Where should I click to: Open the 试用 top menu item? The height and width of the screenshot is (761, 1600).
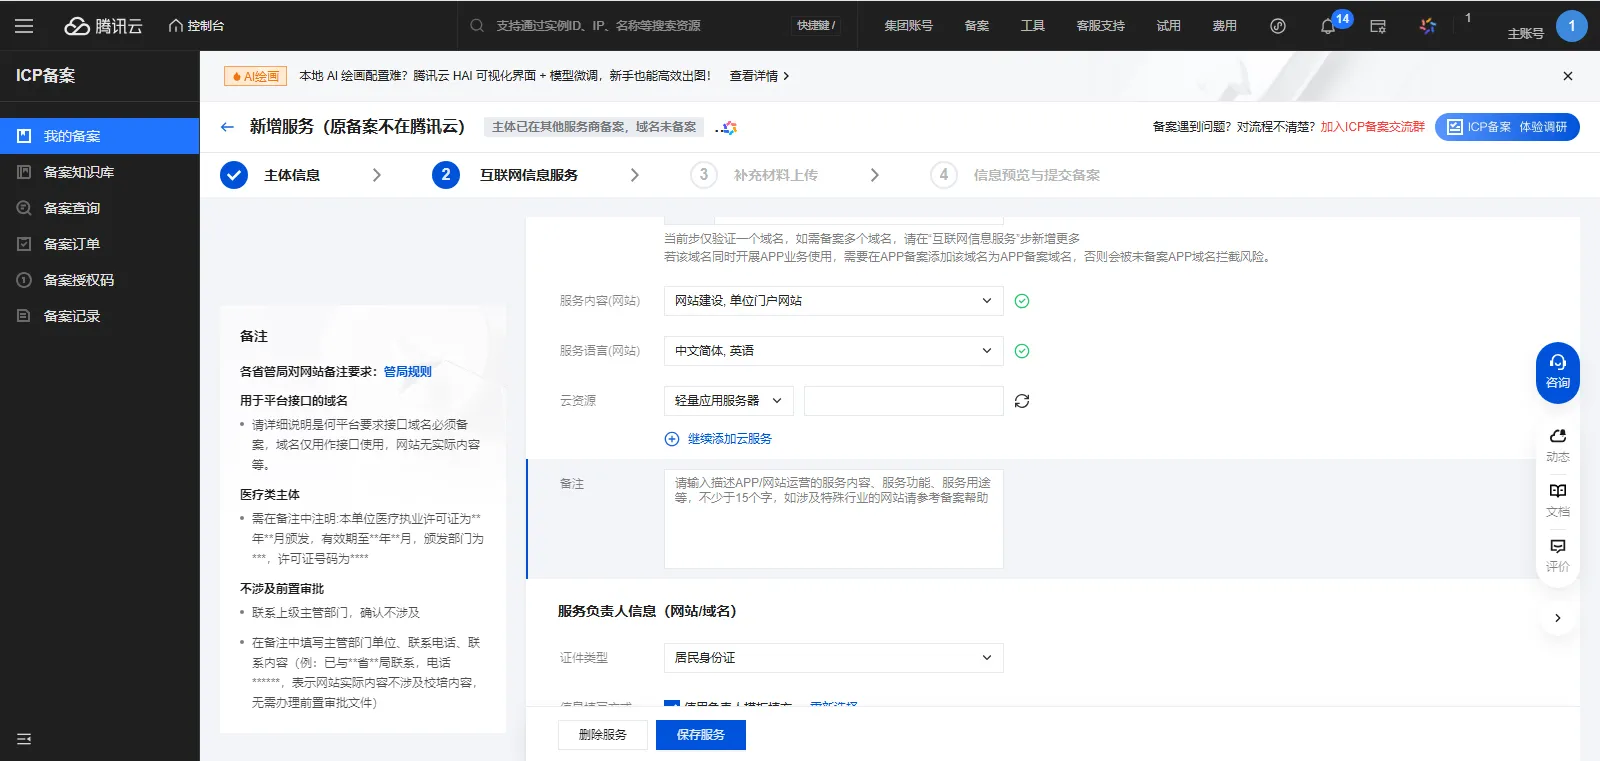[x=1168, y=26]
